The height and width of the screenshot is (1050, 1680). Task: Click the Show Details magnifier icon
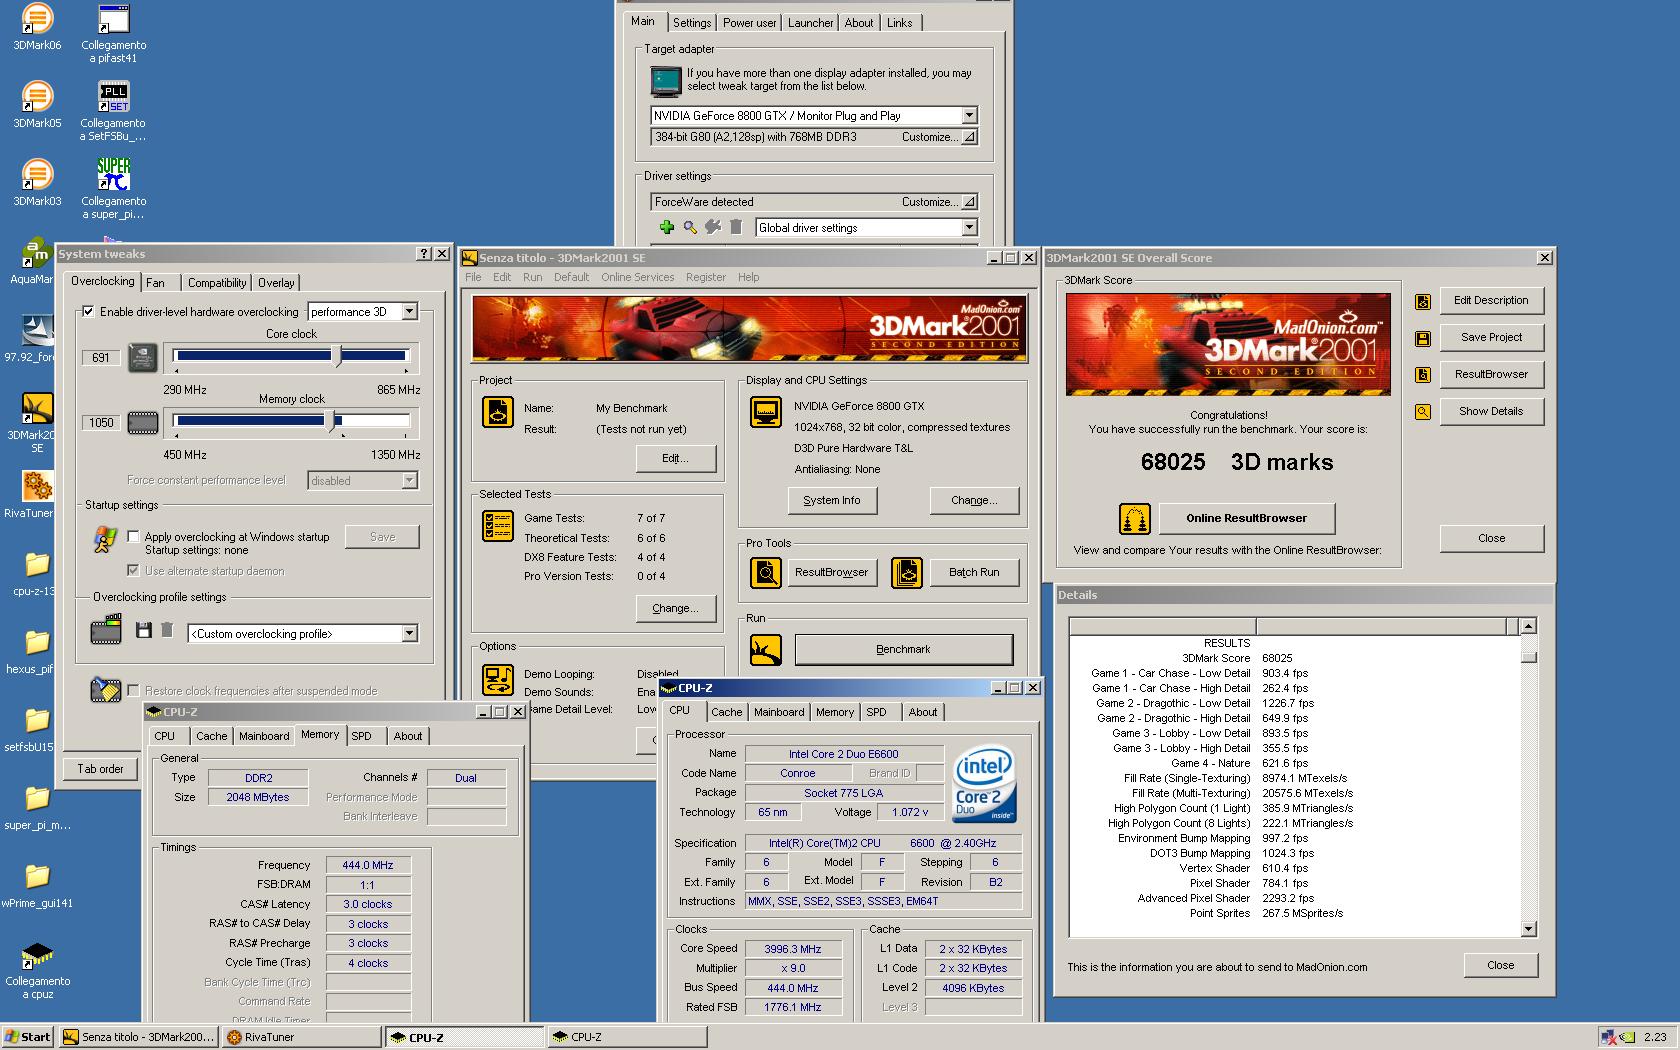click(x=1423, y=412)
